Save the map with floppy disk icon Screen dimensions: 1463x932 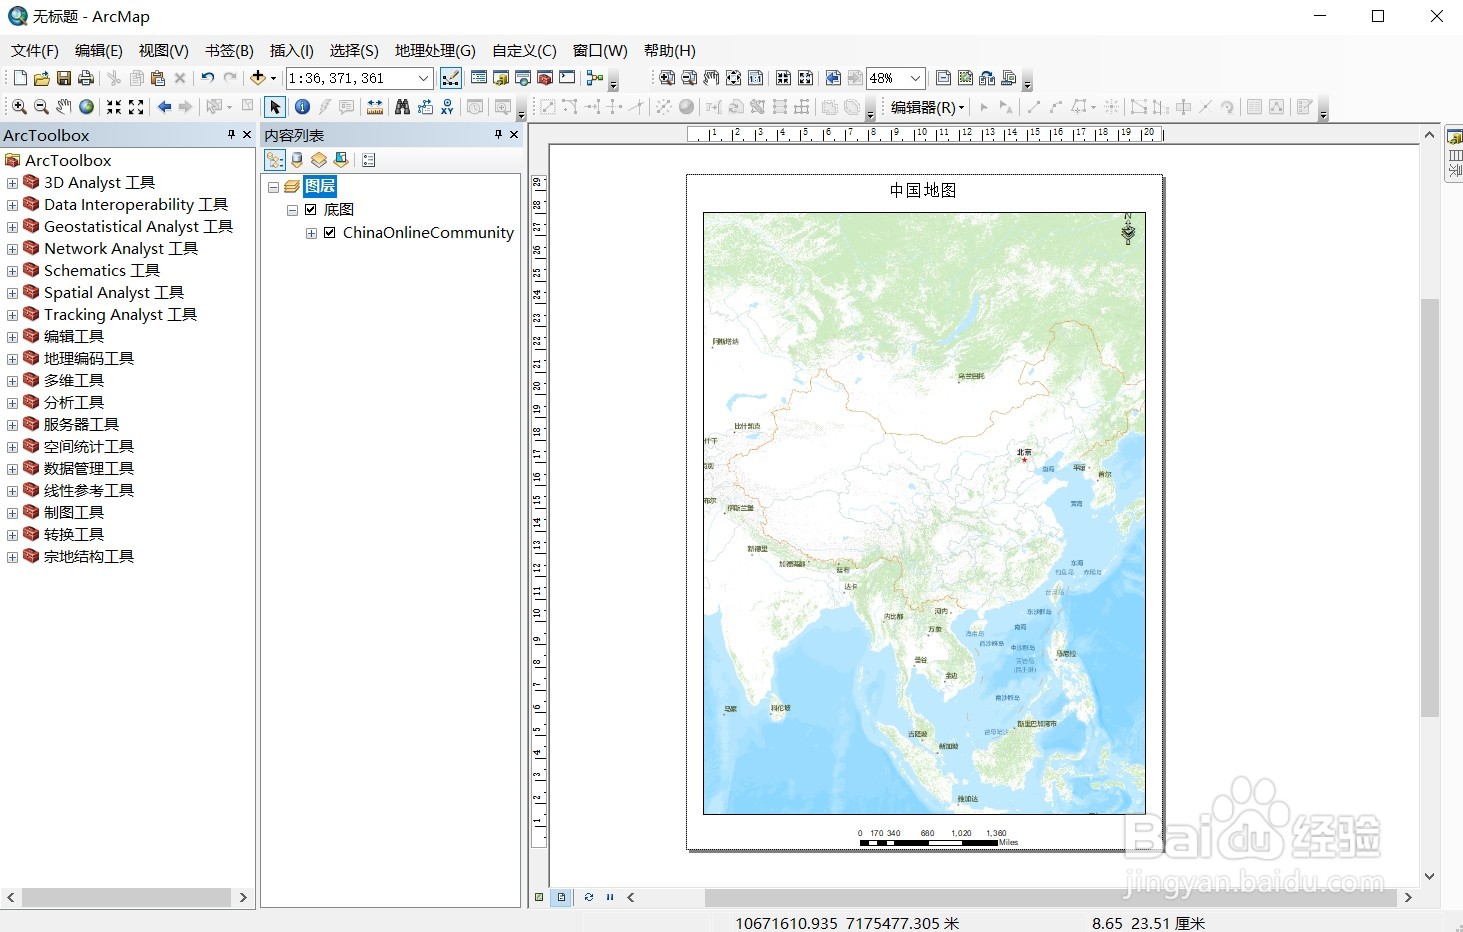click(64, 78)
